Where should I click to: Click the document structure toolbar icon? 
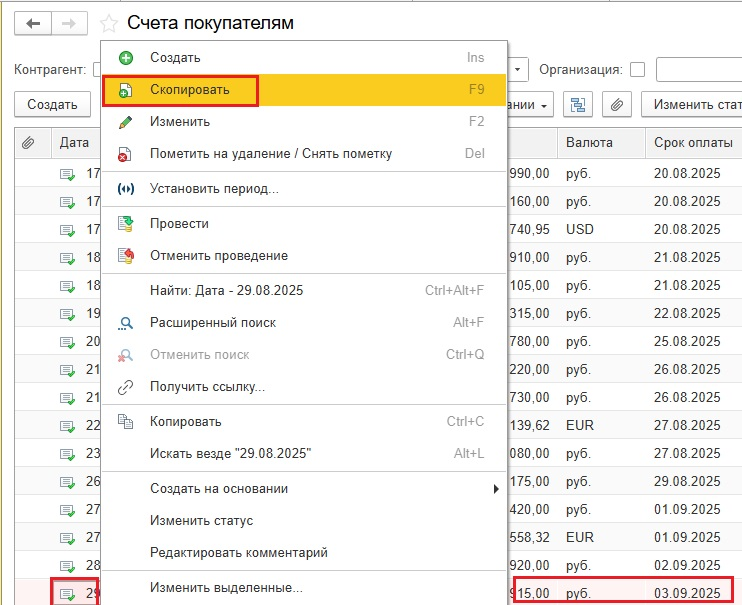tap(578, 105)
